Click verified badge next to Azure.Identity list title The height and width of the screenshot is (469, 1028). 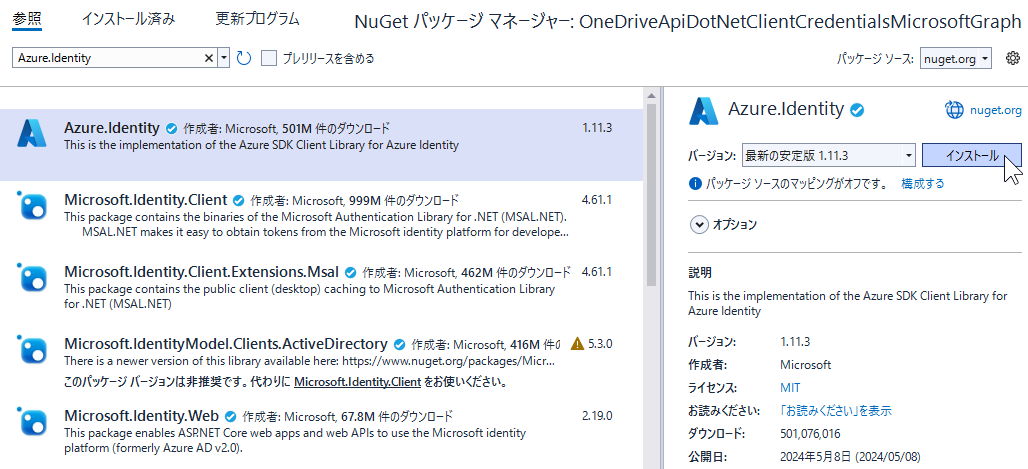coord(171,128)
